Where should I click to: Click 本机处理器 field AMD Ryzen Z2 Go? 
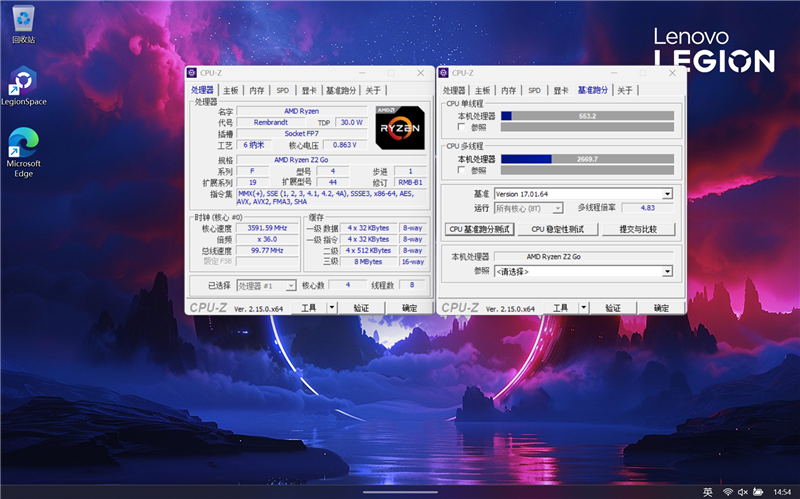tap(584, 257)
